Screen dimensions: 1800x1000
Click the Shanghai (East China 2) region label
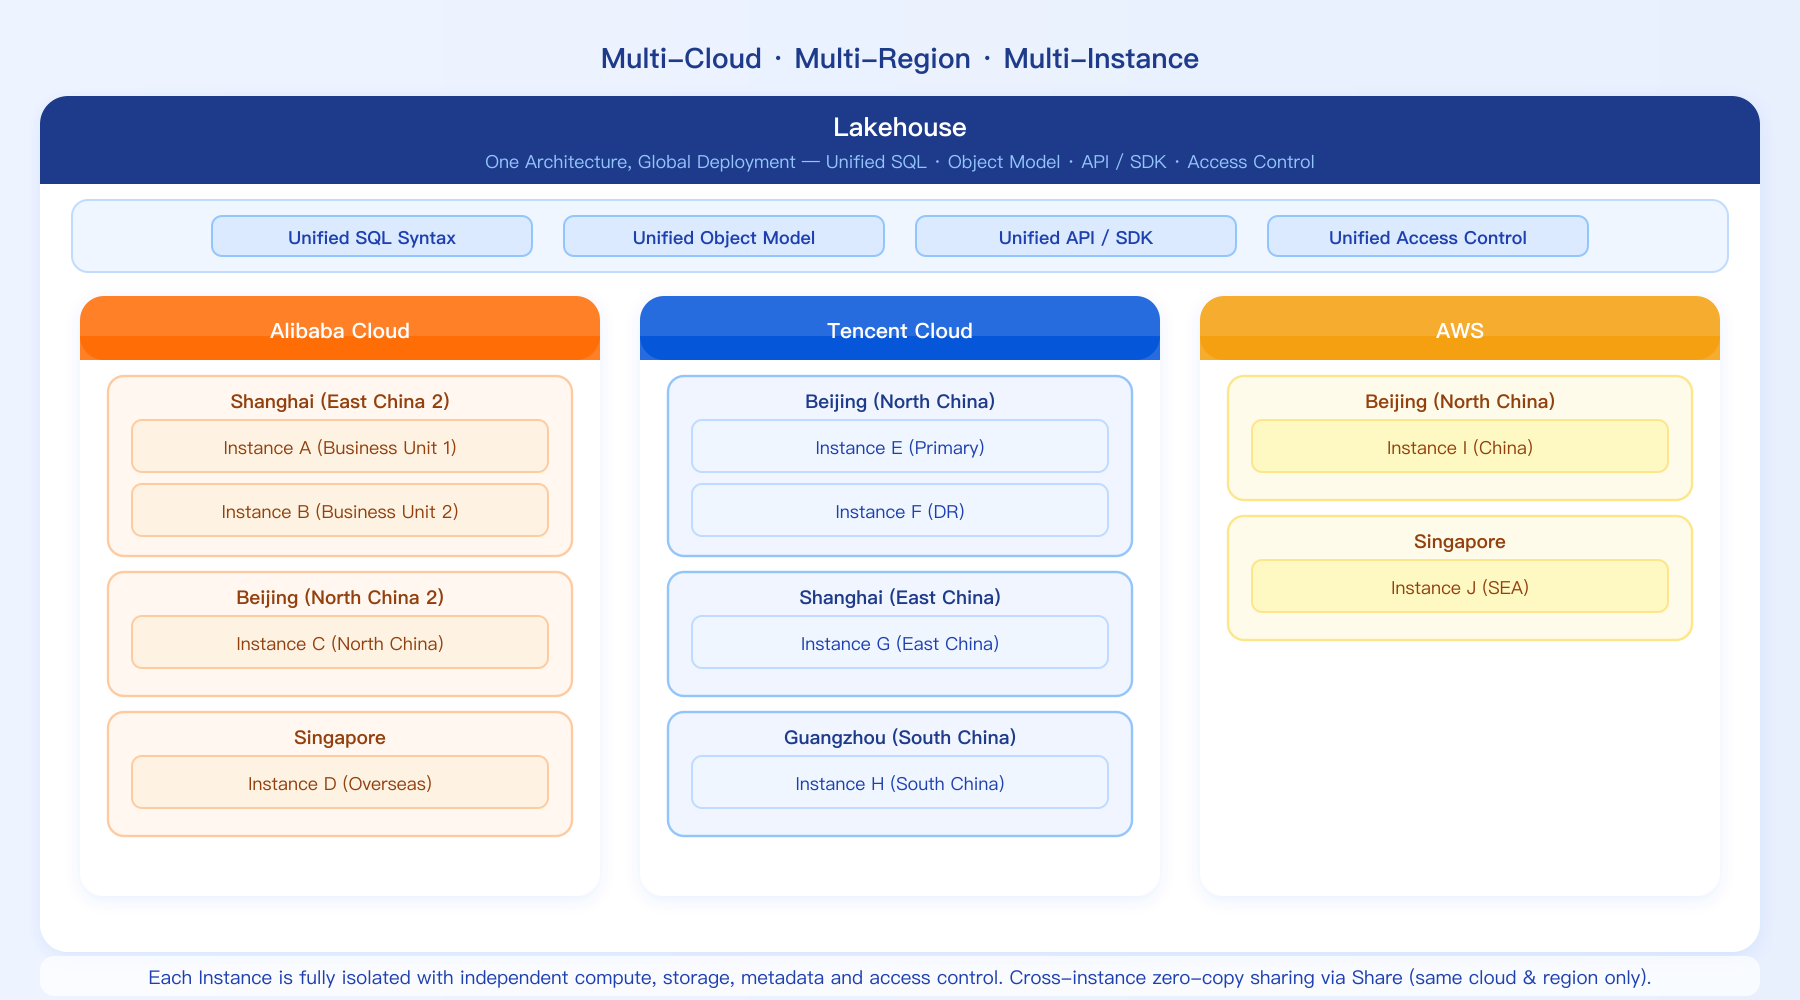340,401
